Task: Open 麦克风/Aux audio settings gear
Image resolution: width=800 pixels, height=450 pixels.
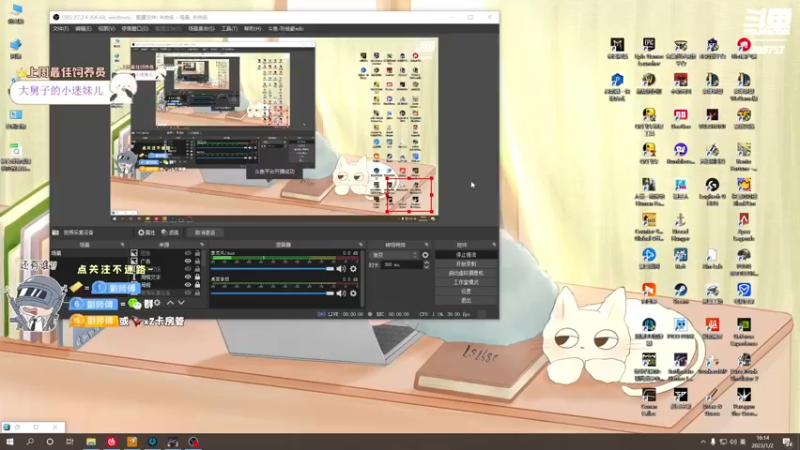Action: coord(353,269)
